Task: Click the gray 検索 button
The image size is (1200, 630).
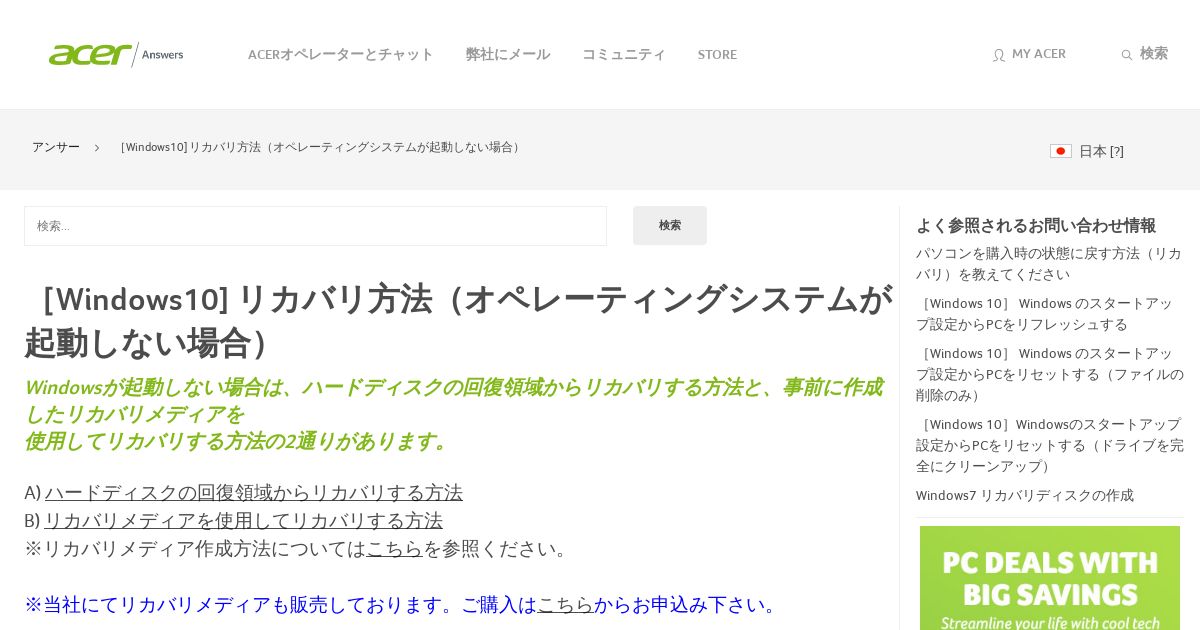Action: point(670,226)
